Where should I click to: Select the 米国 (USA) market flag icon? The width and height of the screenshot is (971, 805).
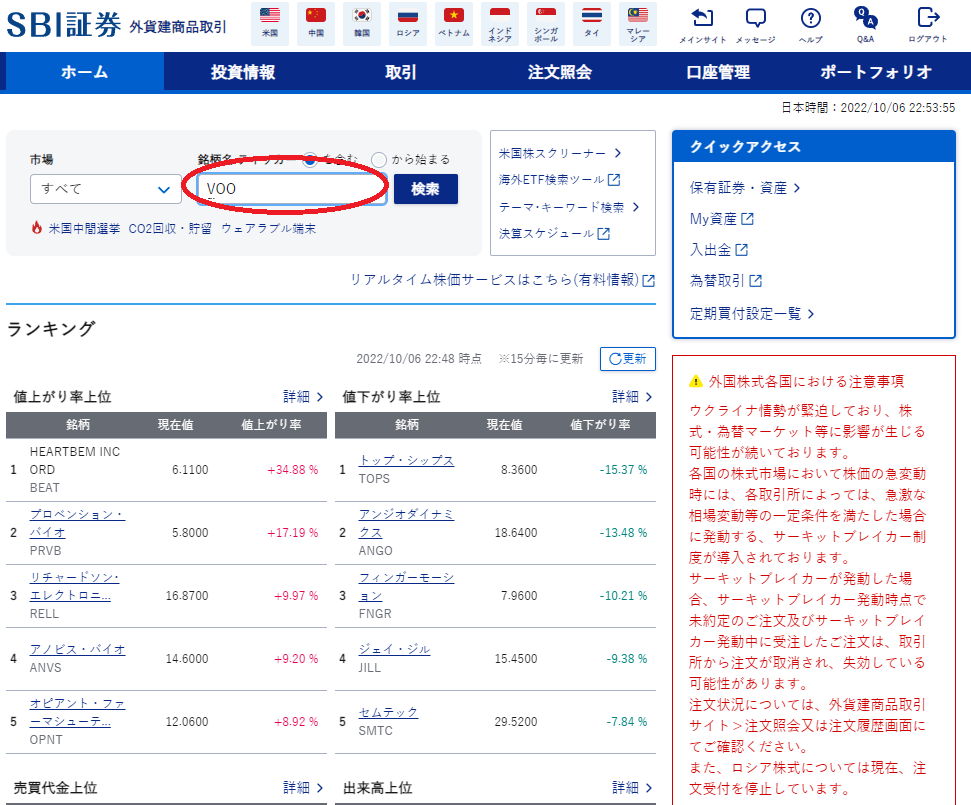click(267, 22)
